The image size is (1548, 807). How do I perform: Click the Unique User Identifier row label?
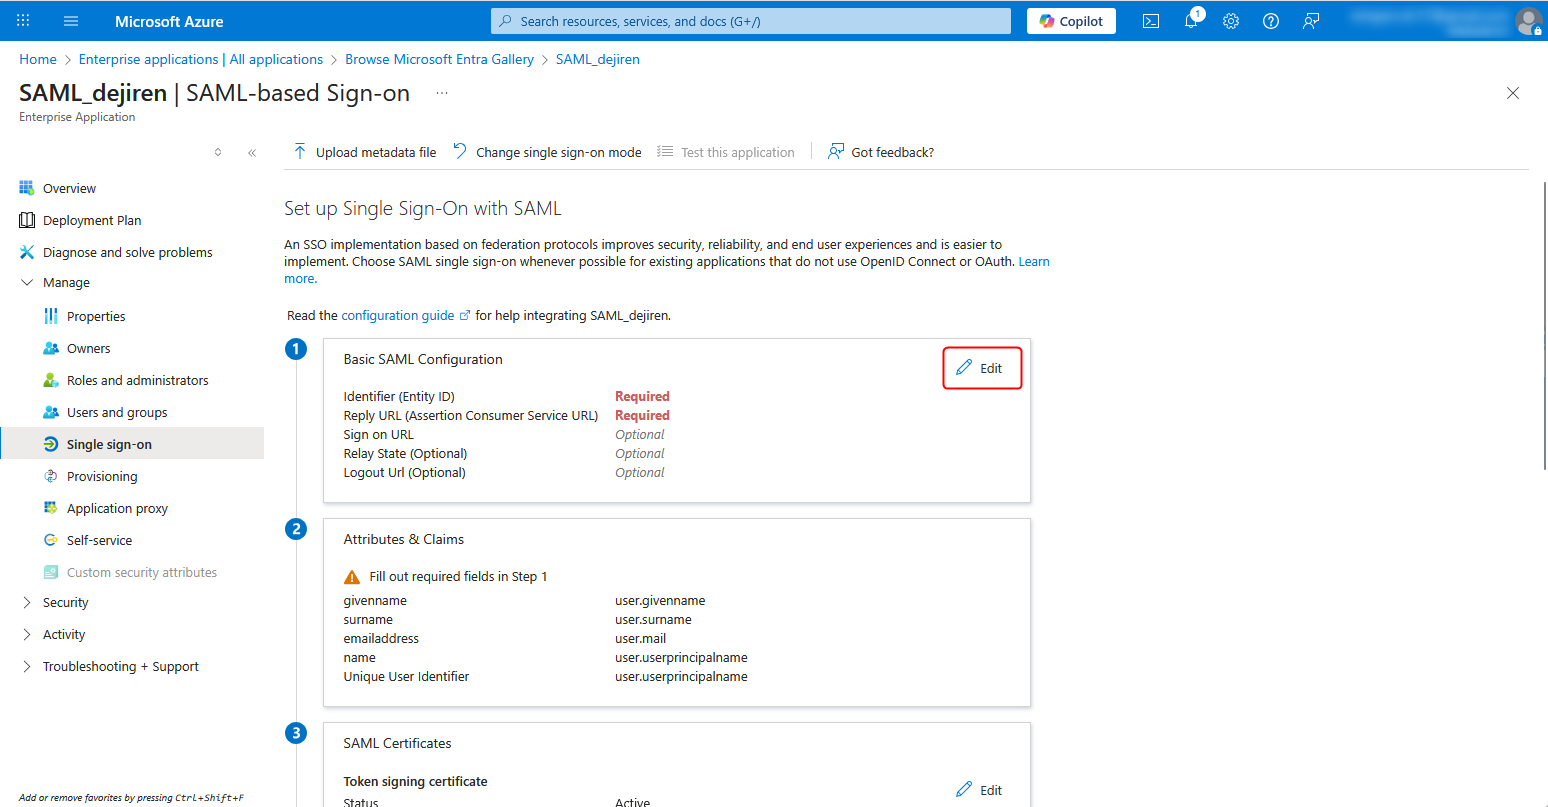coord(406,677)
